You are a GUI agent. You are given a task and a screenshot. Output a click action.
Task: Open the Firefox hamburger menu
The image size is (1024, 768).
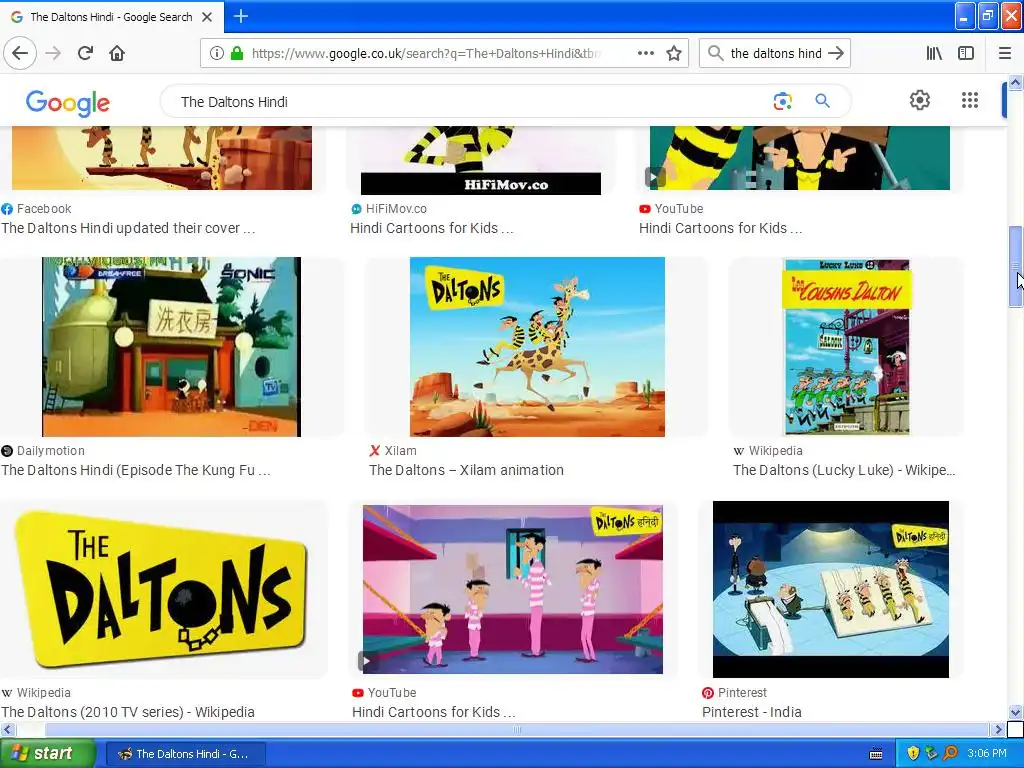pos(1005,54)
